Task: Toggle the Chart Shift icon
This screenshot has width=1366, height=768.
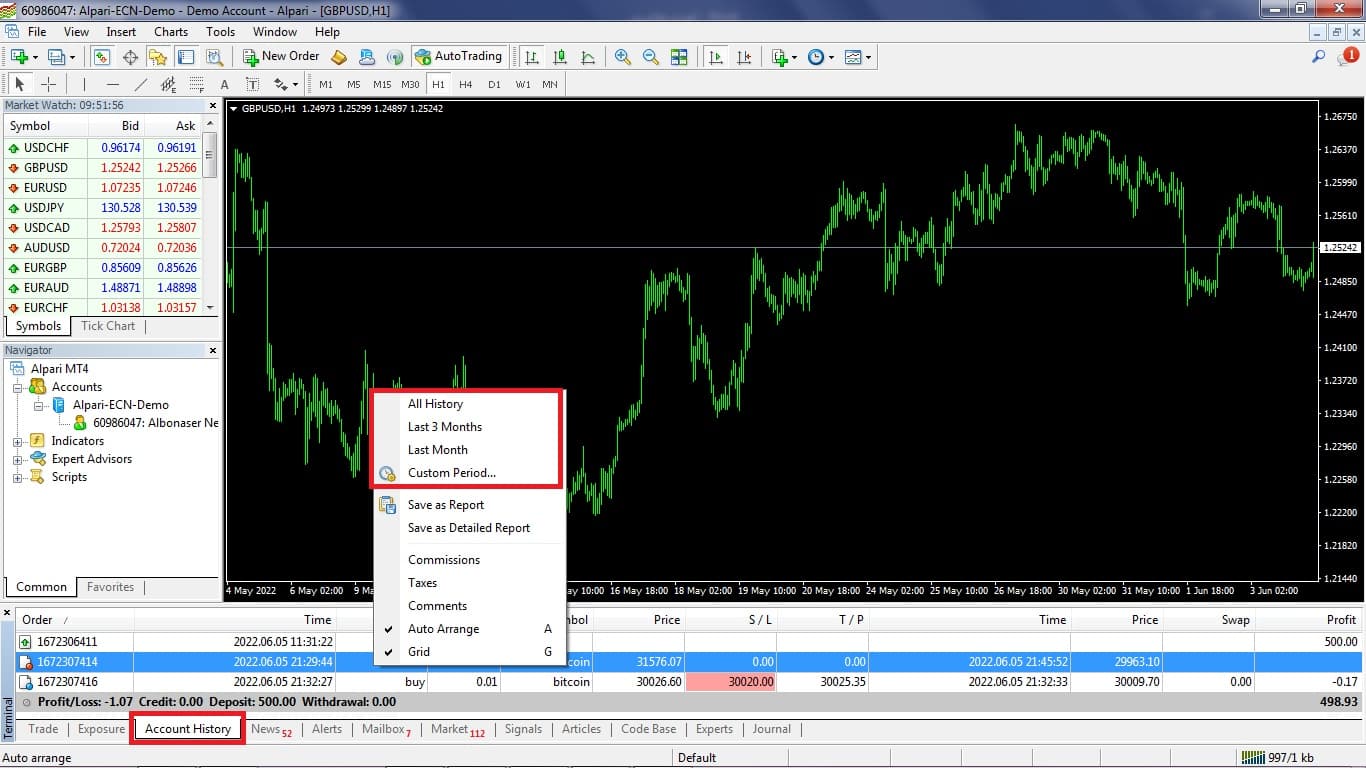Action: 744,57
